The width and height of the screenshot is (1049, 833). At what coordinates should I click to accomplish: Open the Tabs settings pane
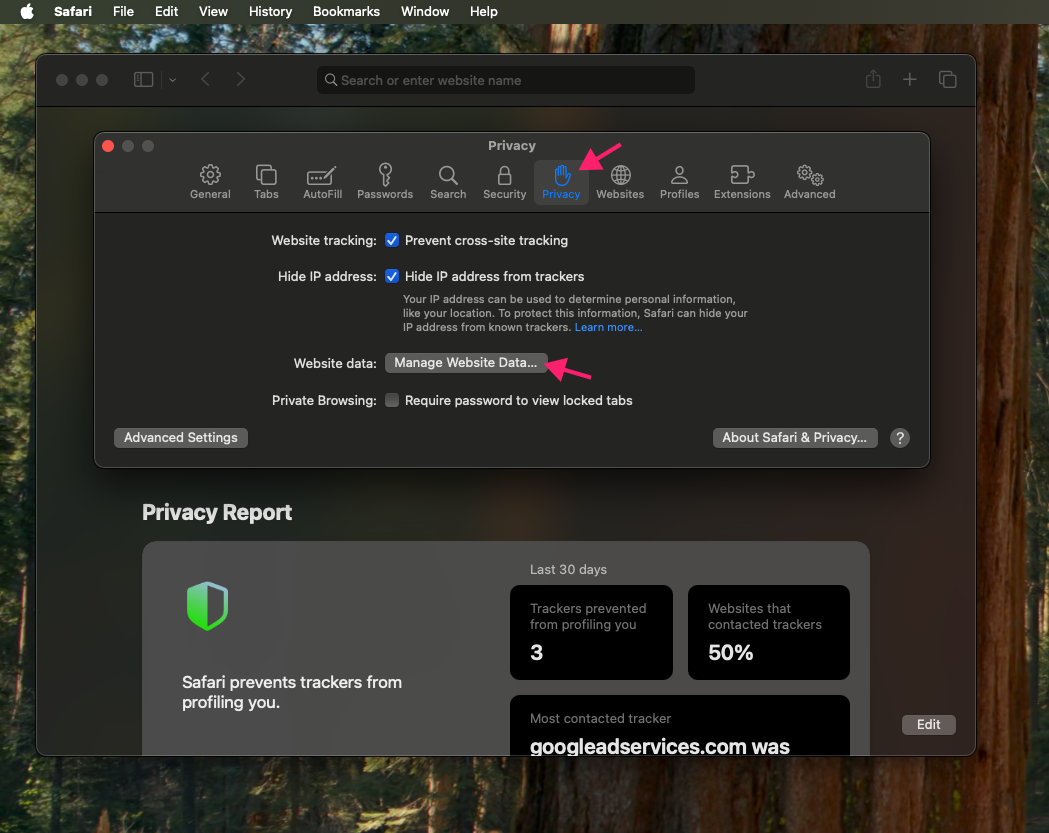(266, 182)
